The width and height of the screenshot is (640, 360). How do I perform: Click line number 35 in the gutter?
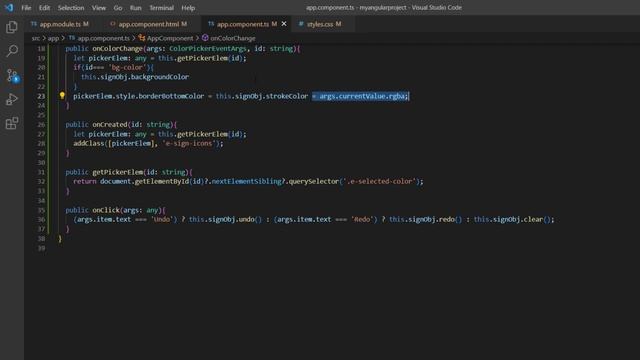pyautogui.click(x=41, y=210)
